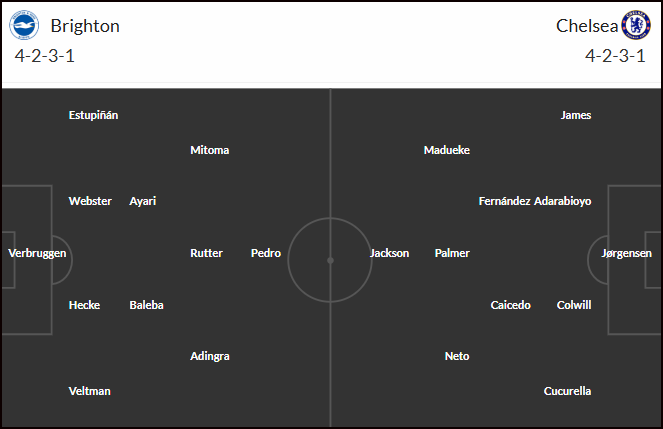This screenshot has width=663, height=429.
Task: Select Chelsea goalkeeper Jørgensen
Action: [626, 253]
